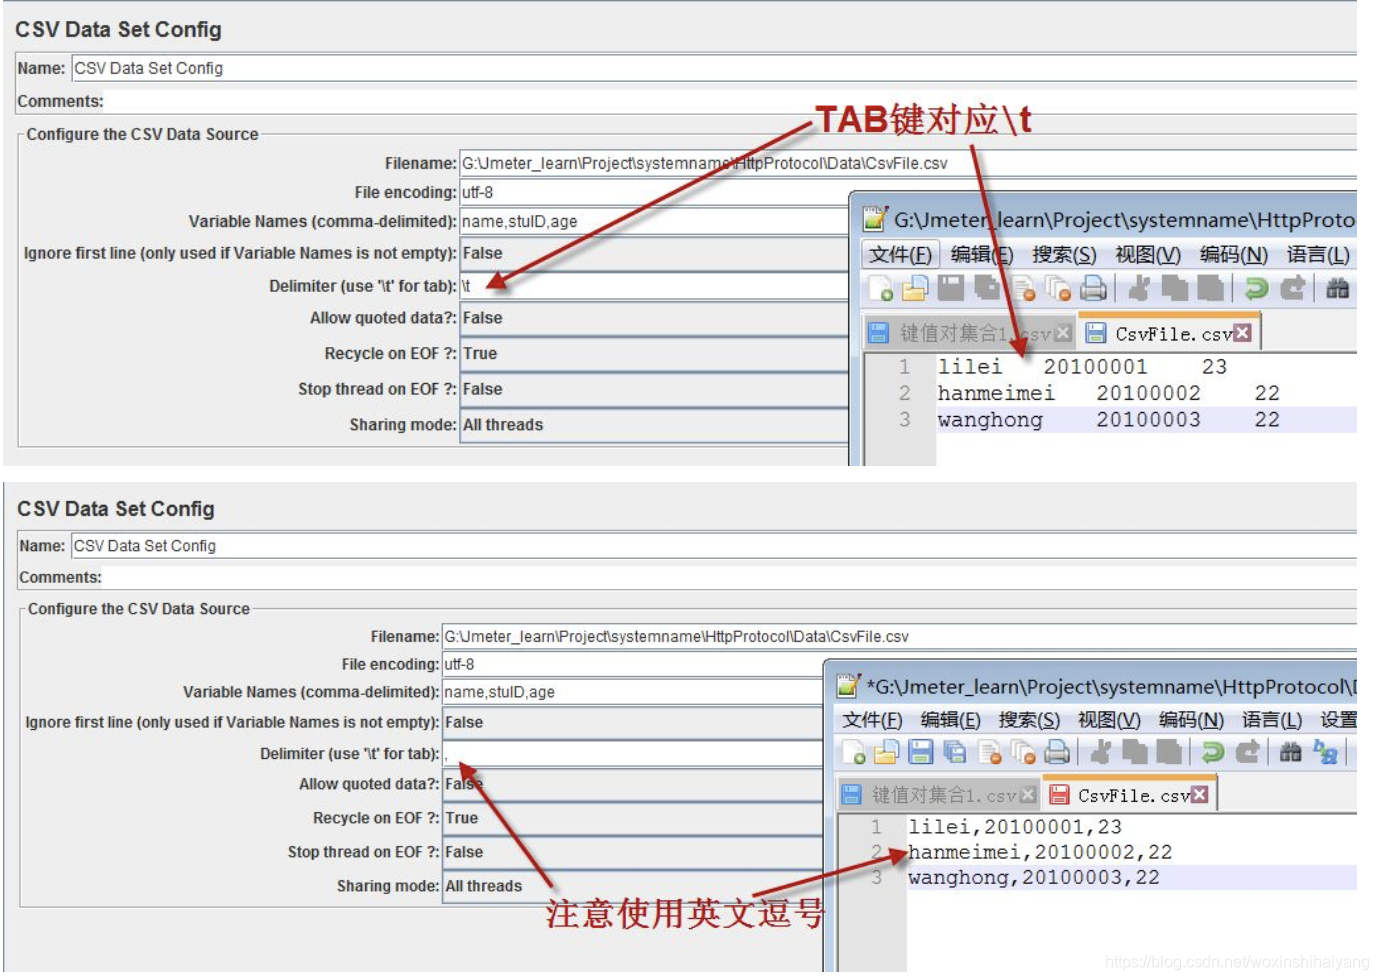
Task: Click Open file icon in upper Notepad++ toolbar
Action: point(915,289)
